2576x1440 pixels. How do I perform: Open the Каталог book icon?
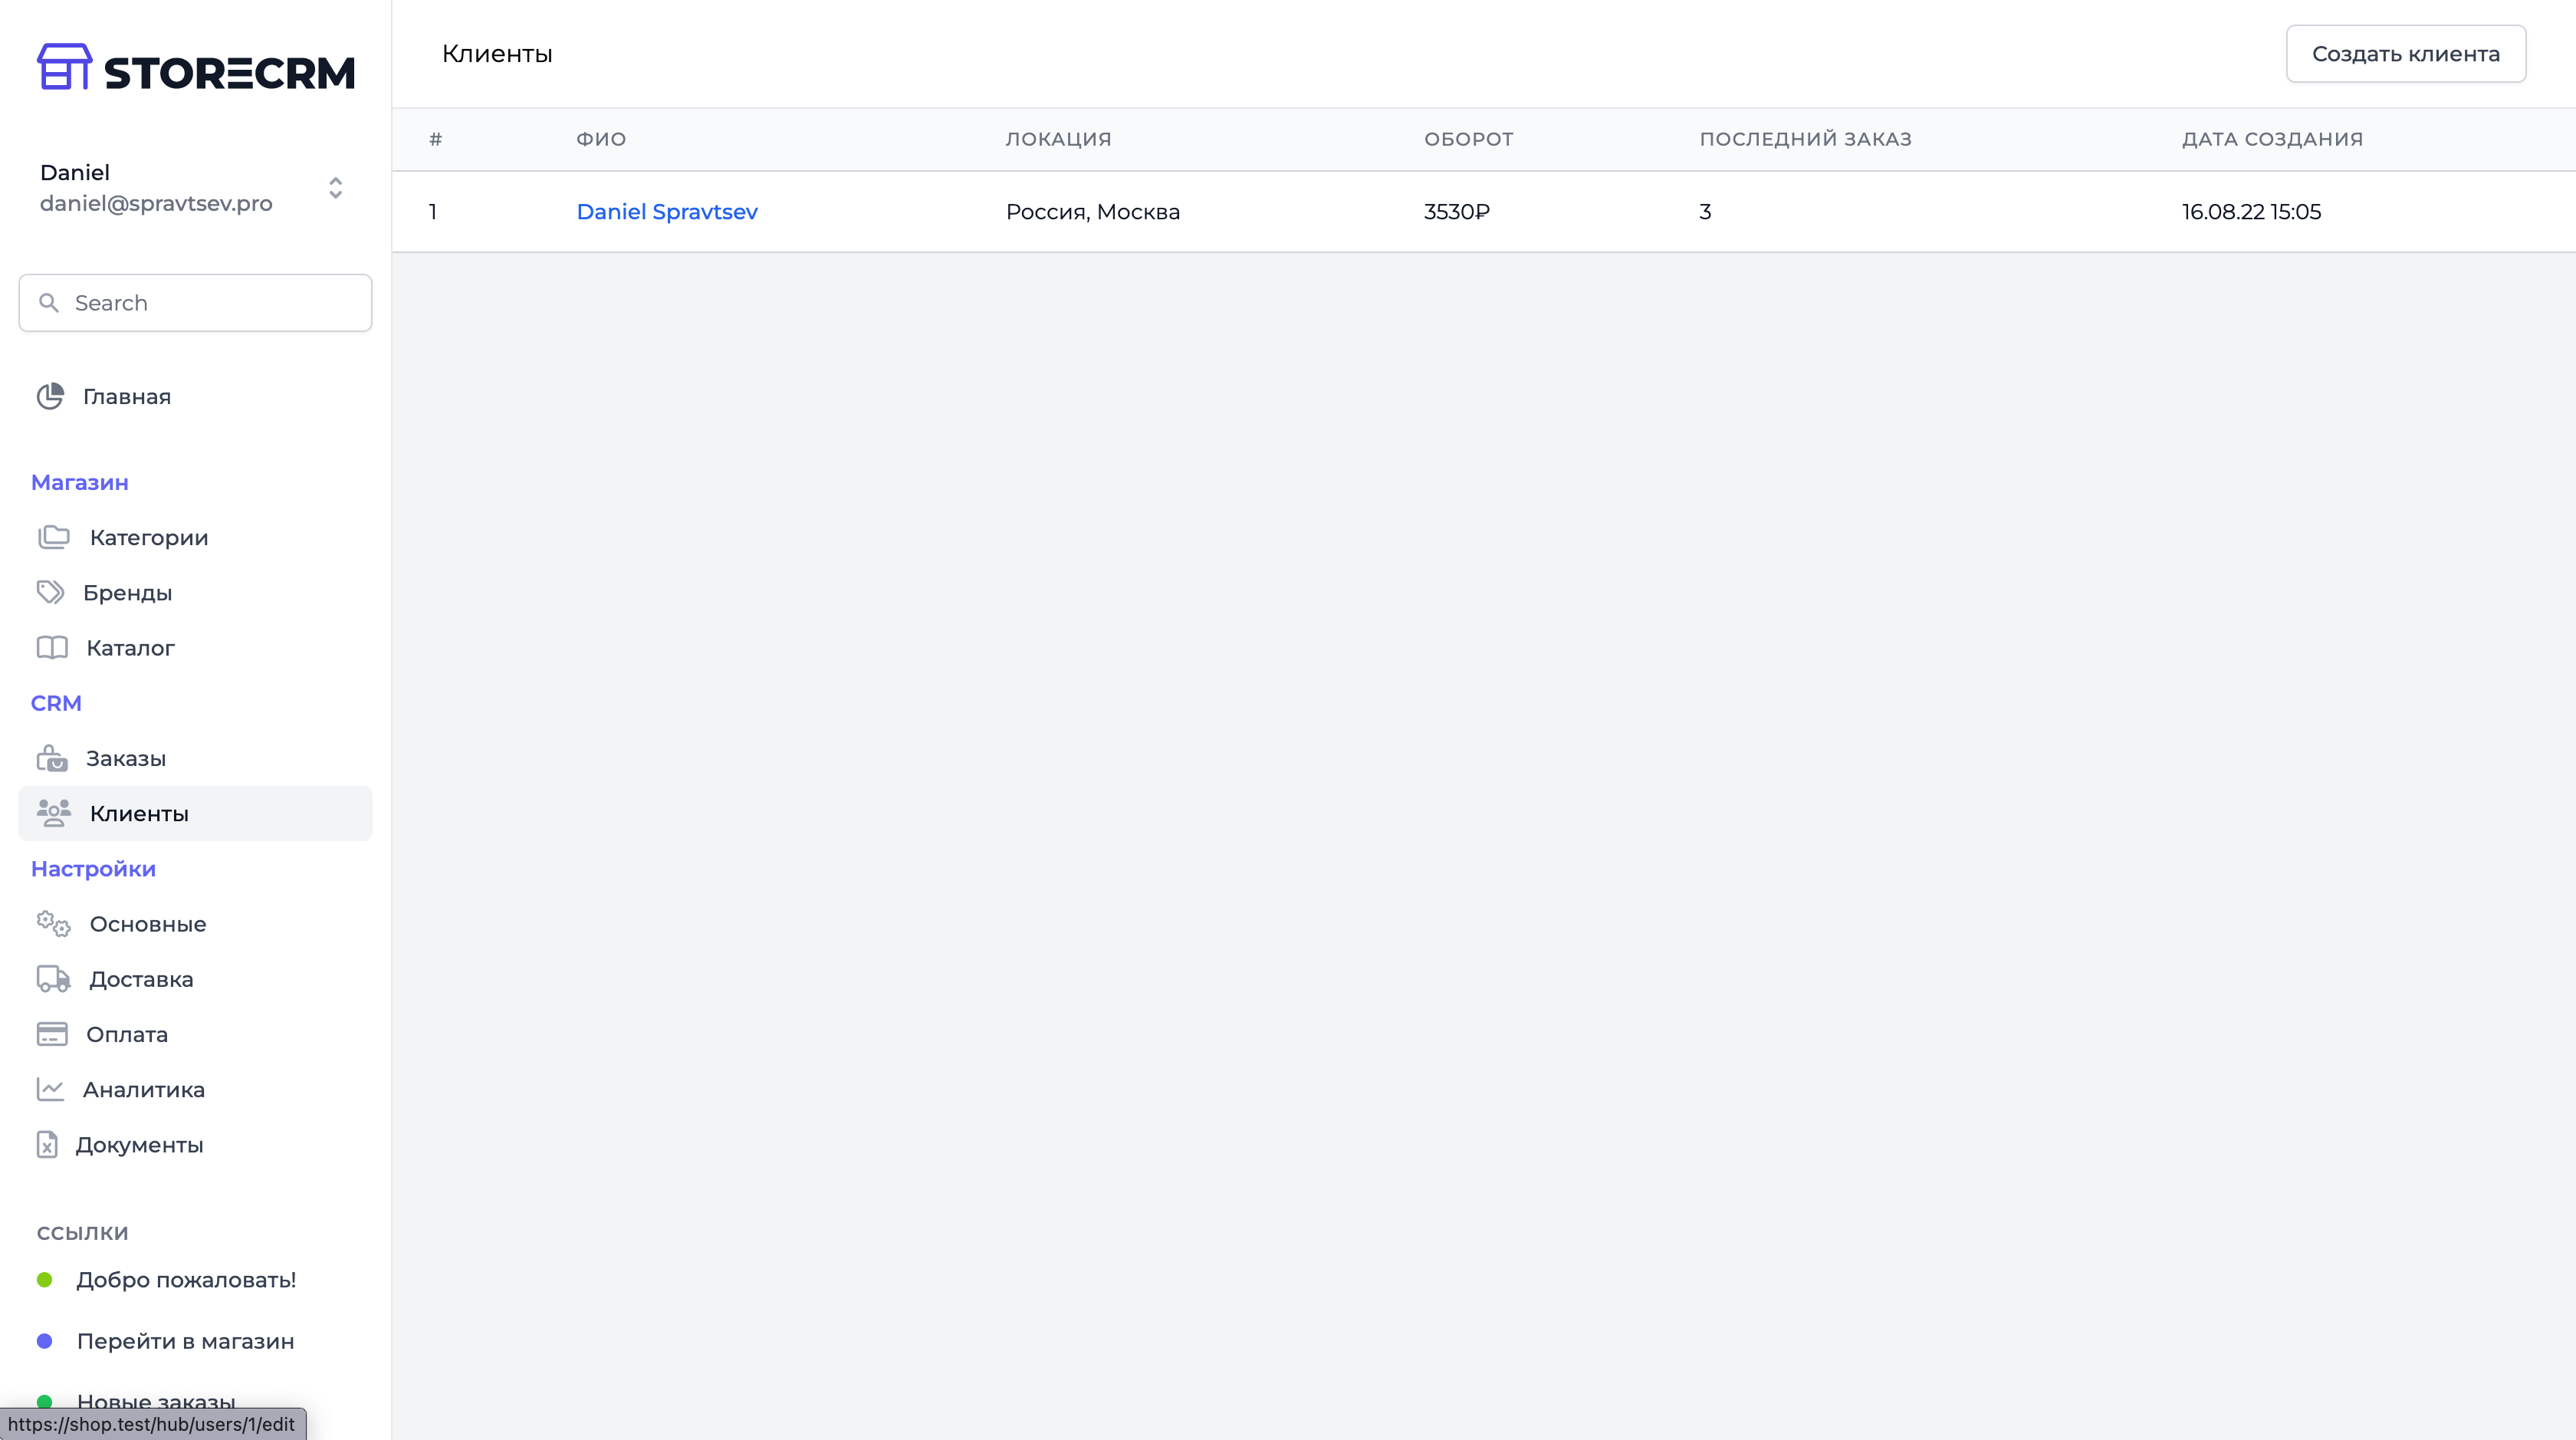(51, 647)
